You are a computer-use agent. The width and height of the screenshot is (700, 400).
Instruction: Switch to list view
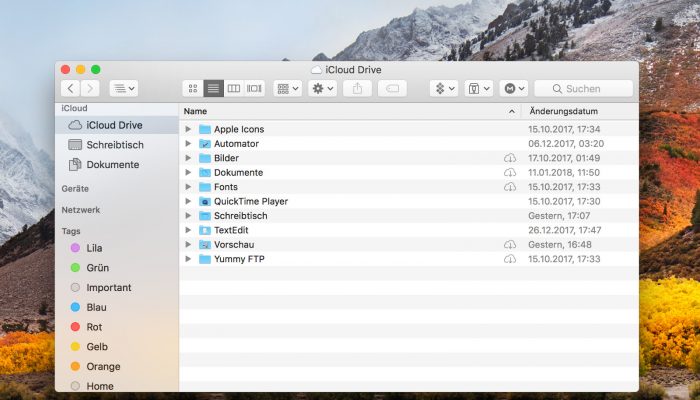[x=213, y=88]
